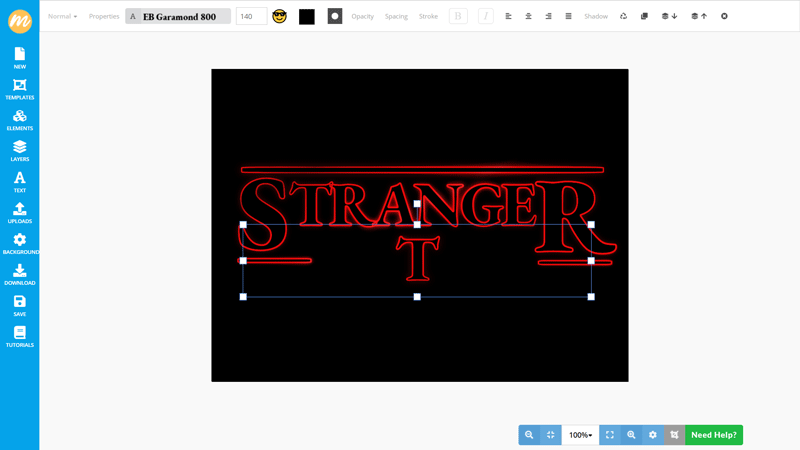800x450 pixels.
Task: Center align the text
Action: click(x=528, y=16)
